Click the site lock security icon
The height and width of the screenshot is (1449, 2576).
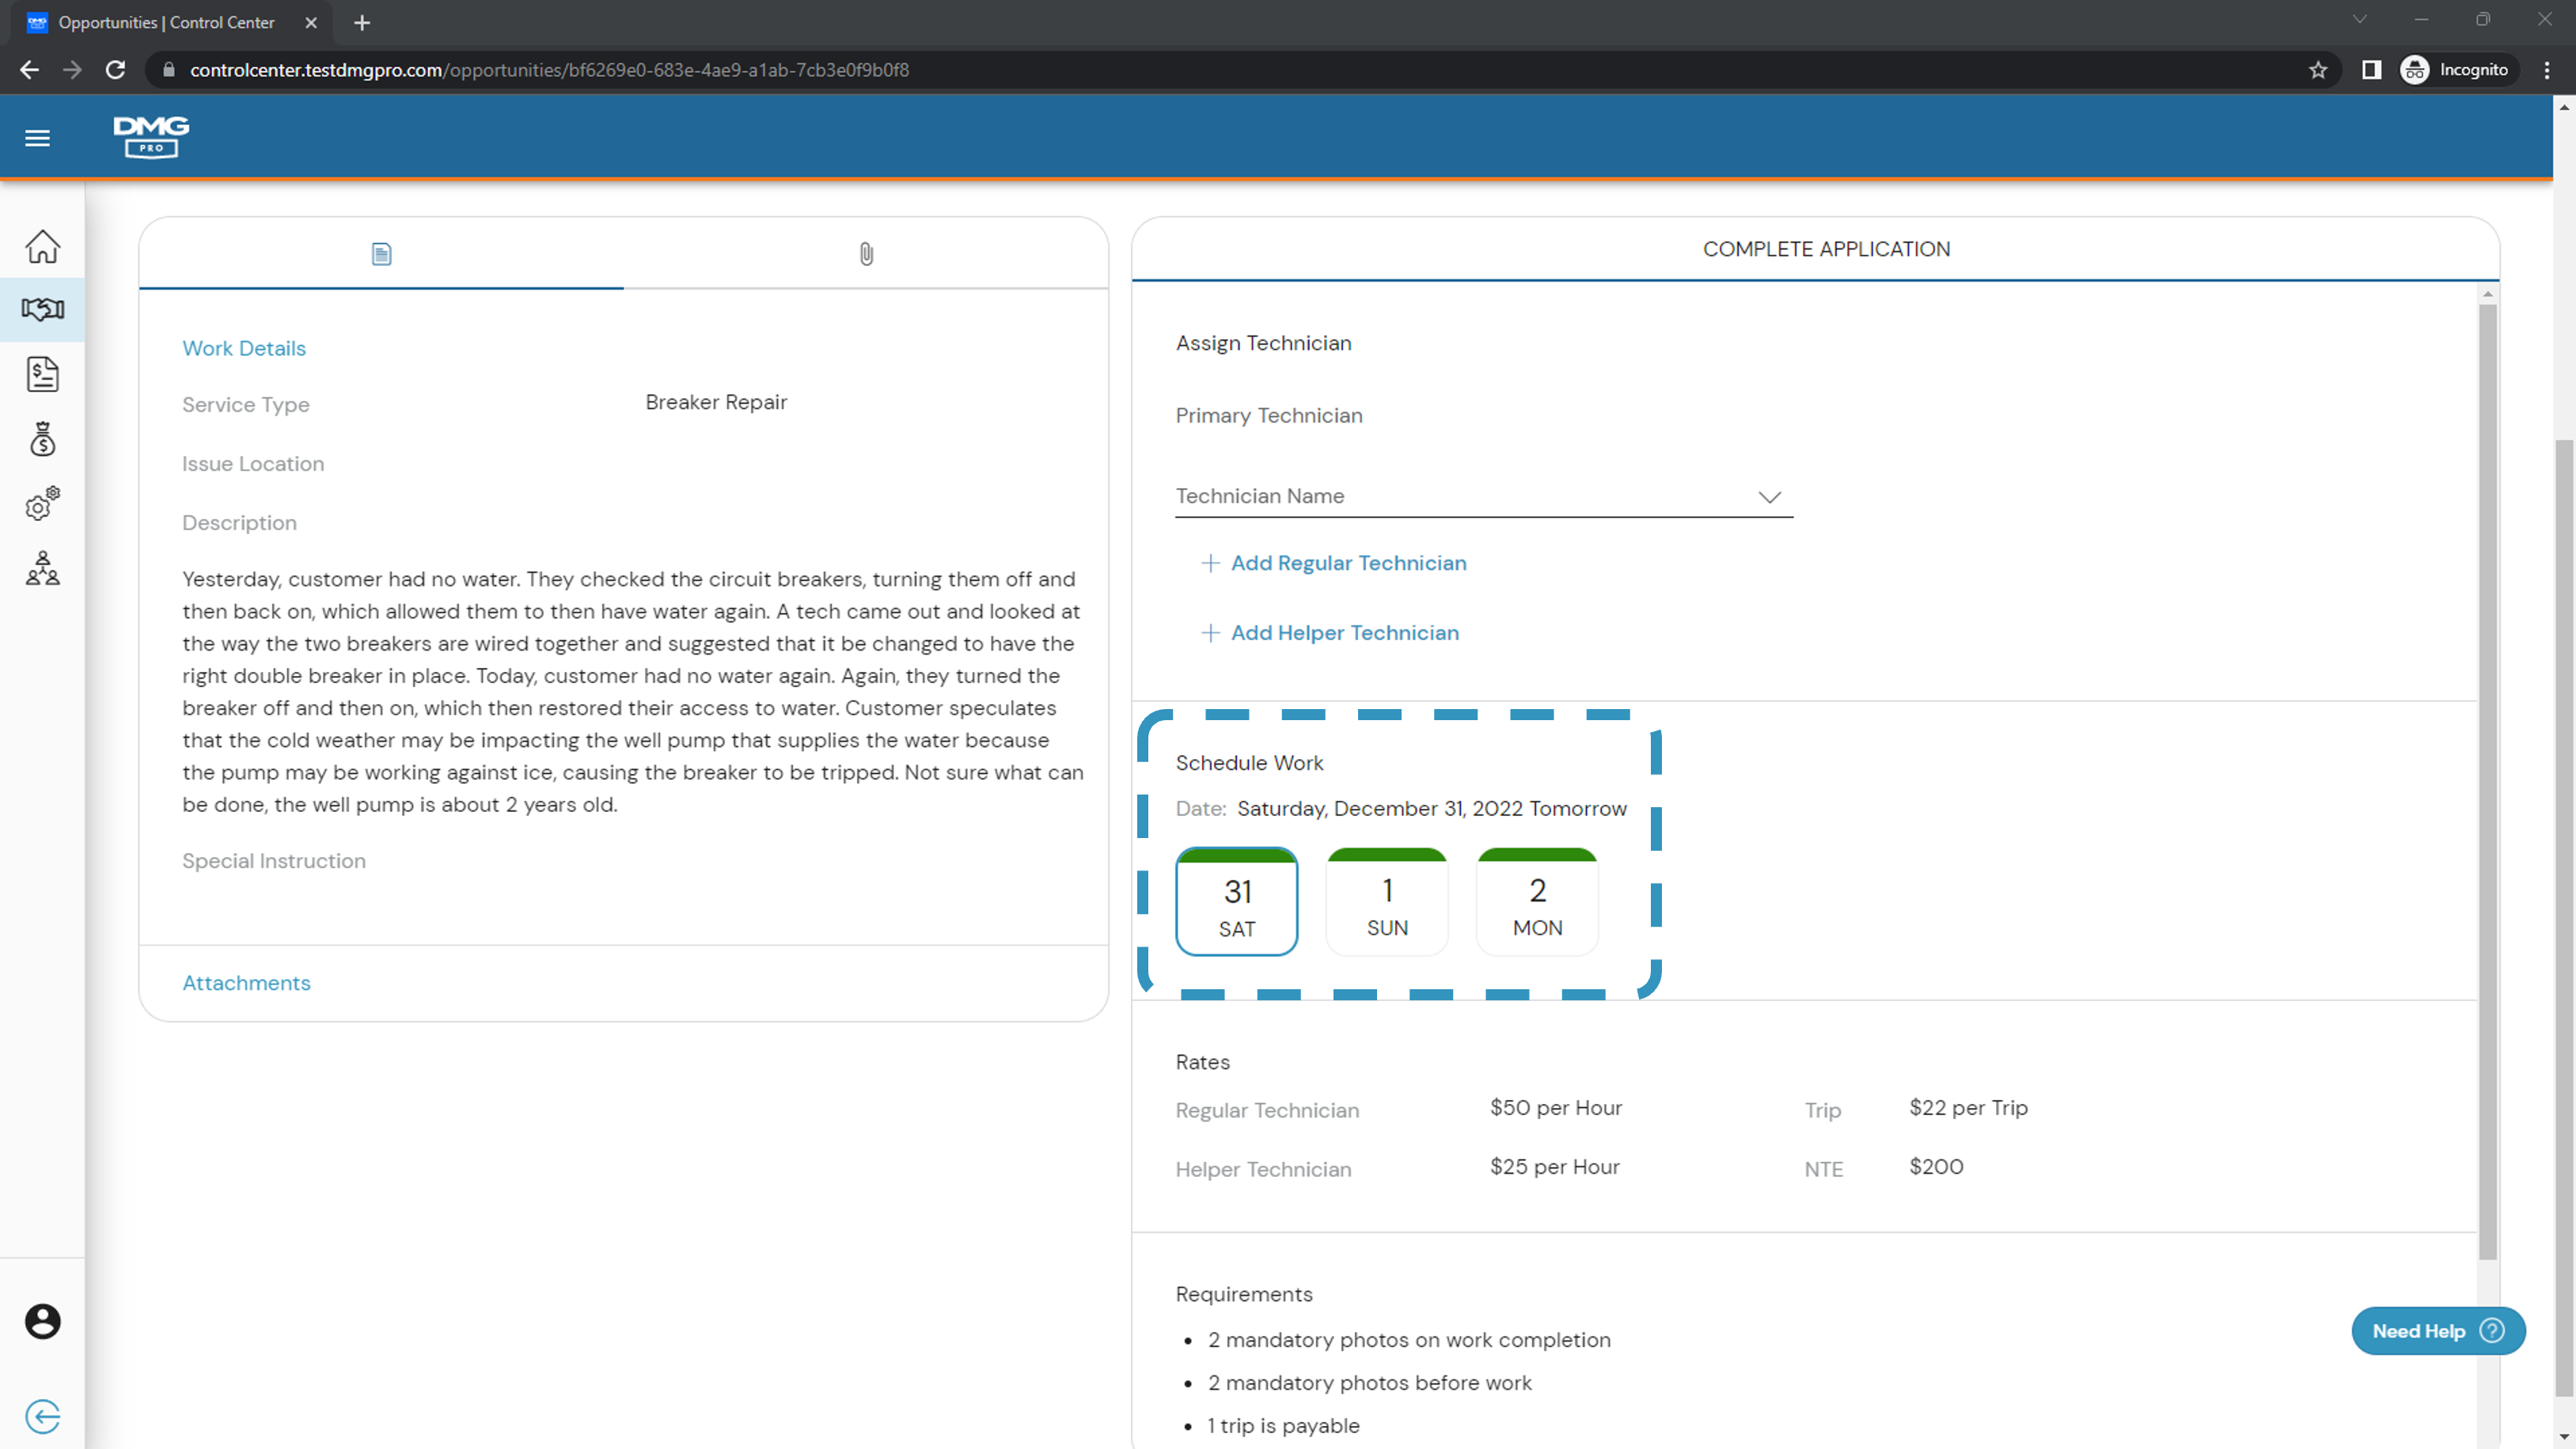pos(169,70)
